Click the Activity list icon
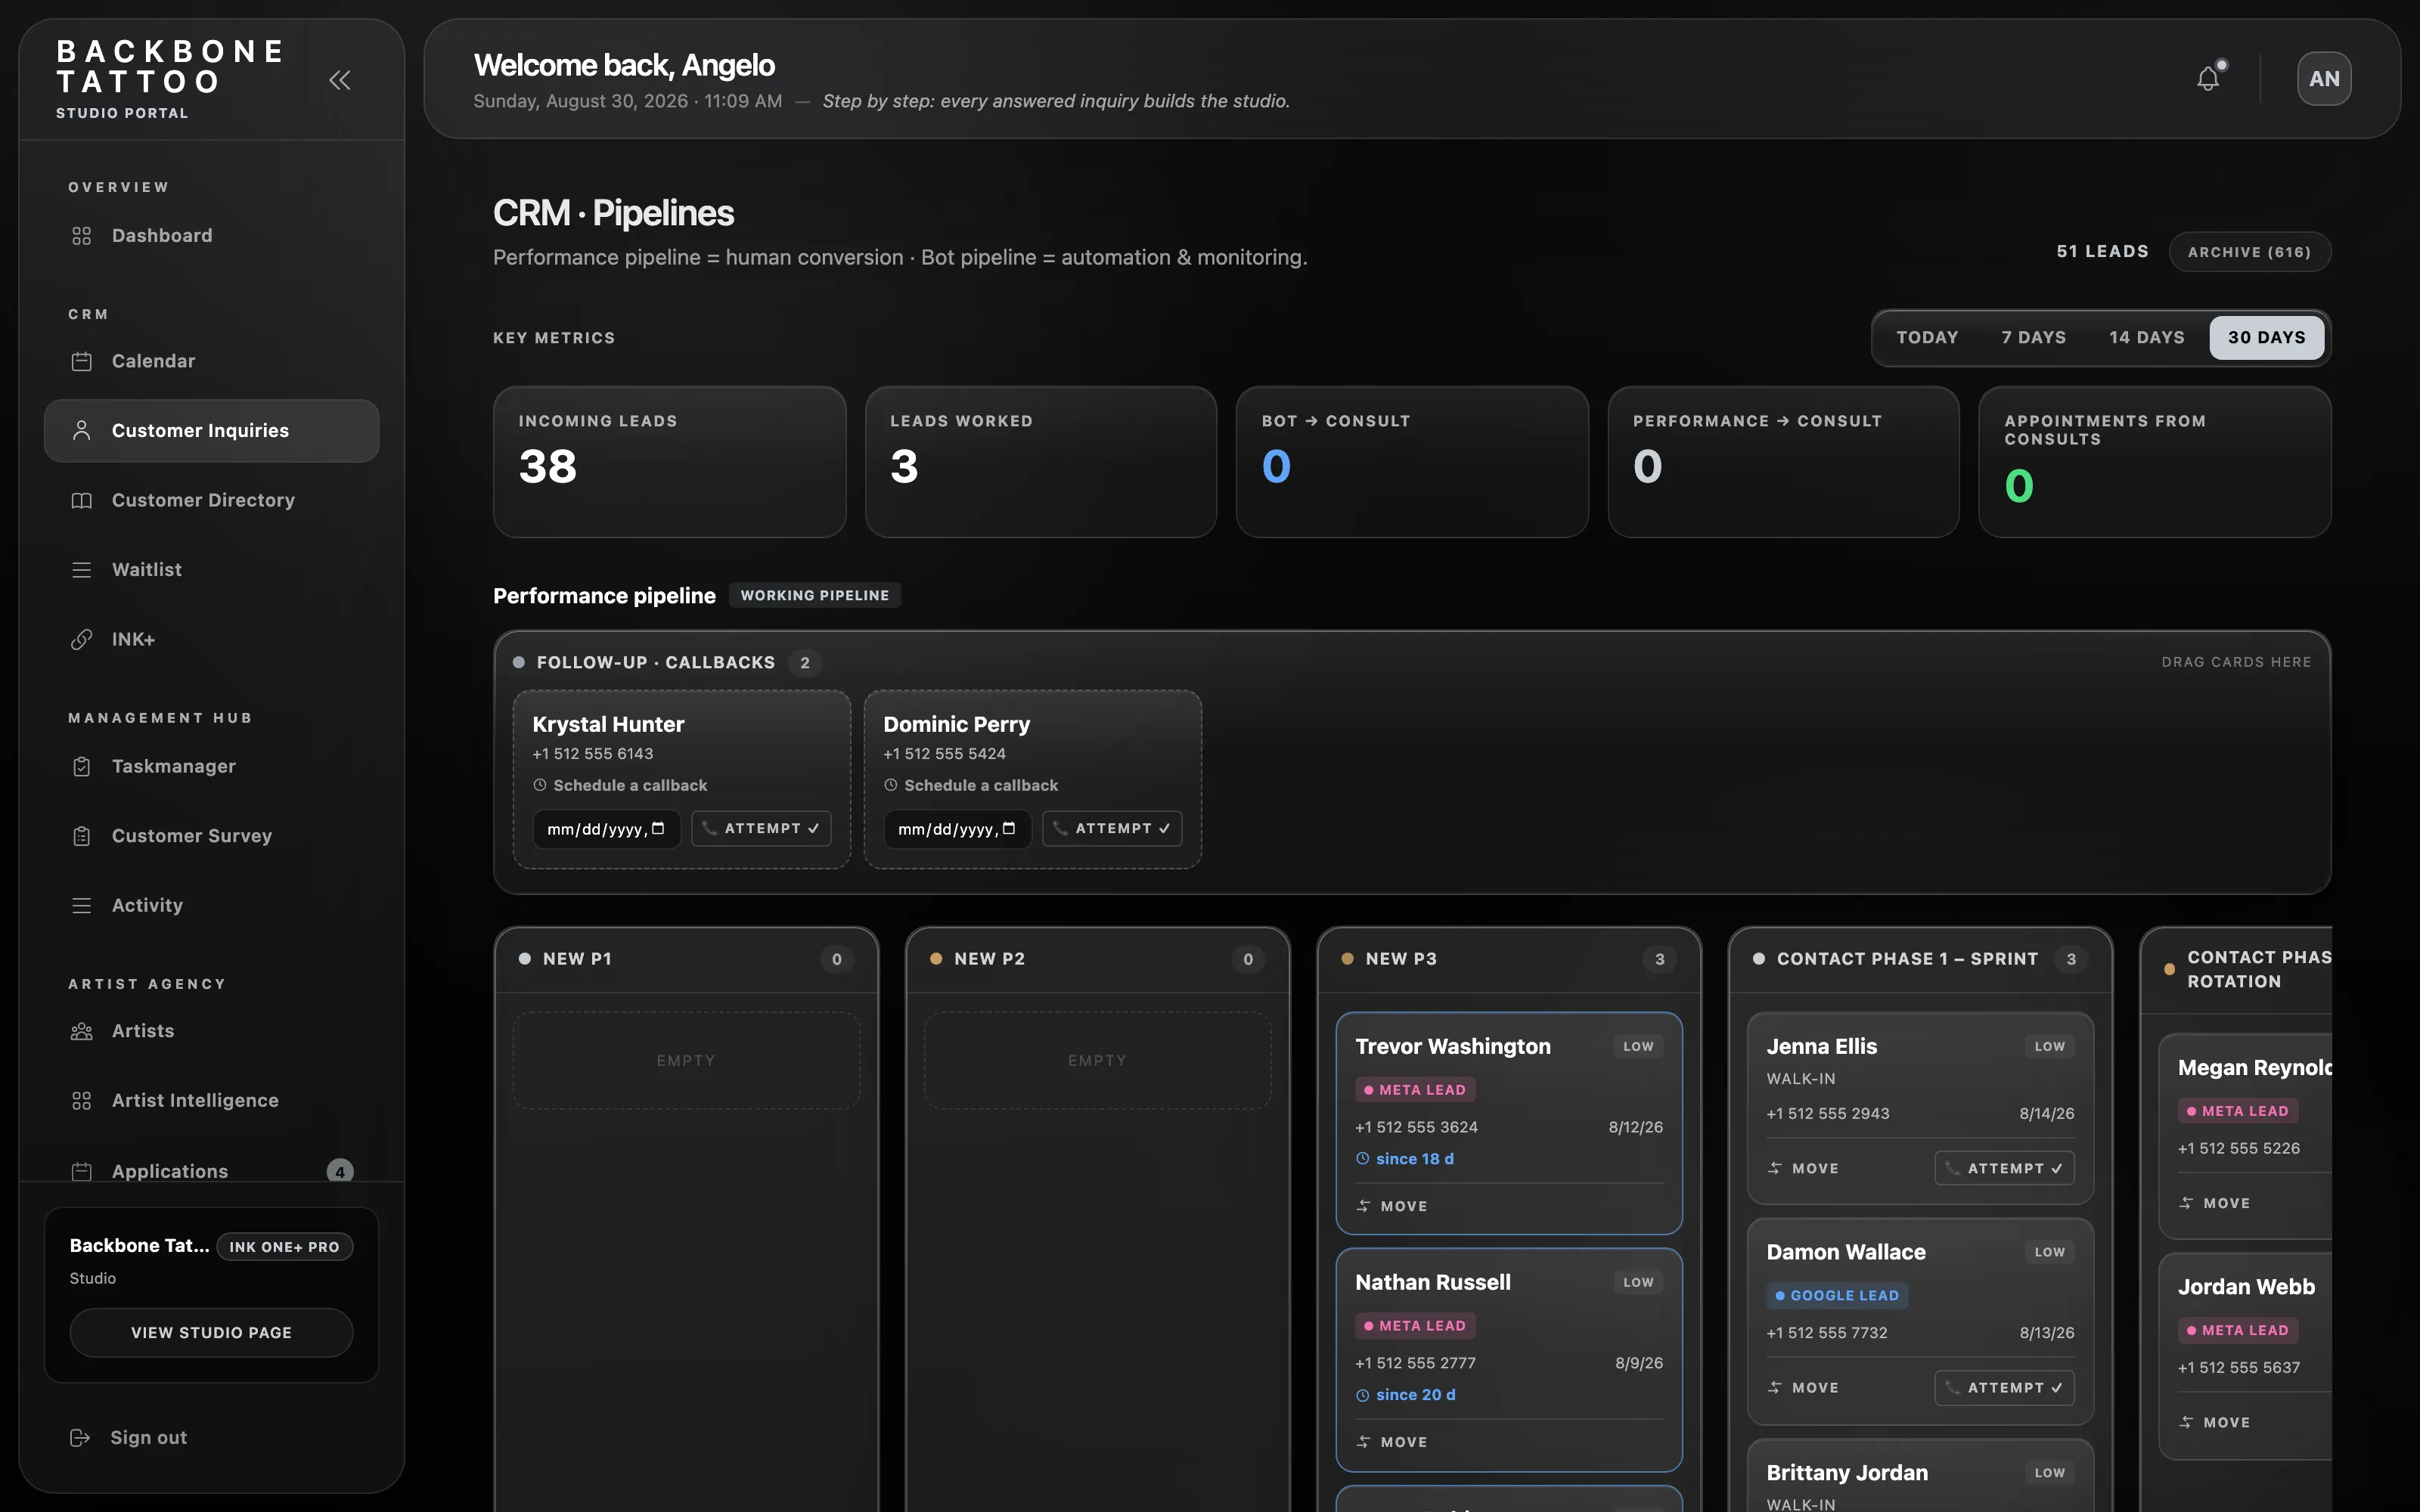The height and width of the screenshot is (1512, 2420). click(x=82, y=905)
